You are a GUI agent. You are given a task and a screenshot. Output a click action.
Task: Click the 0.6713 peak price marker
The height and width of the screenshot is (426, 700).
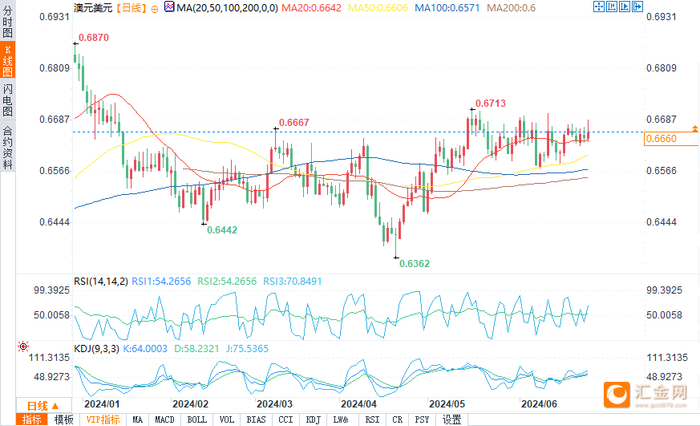point(491,103)
